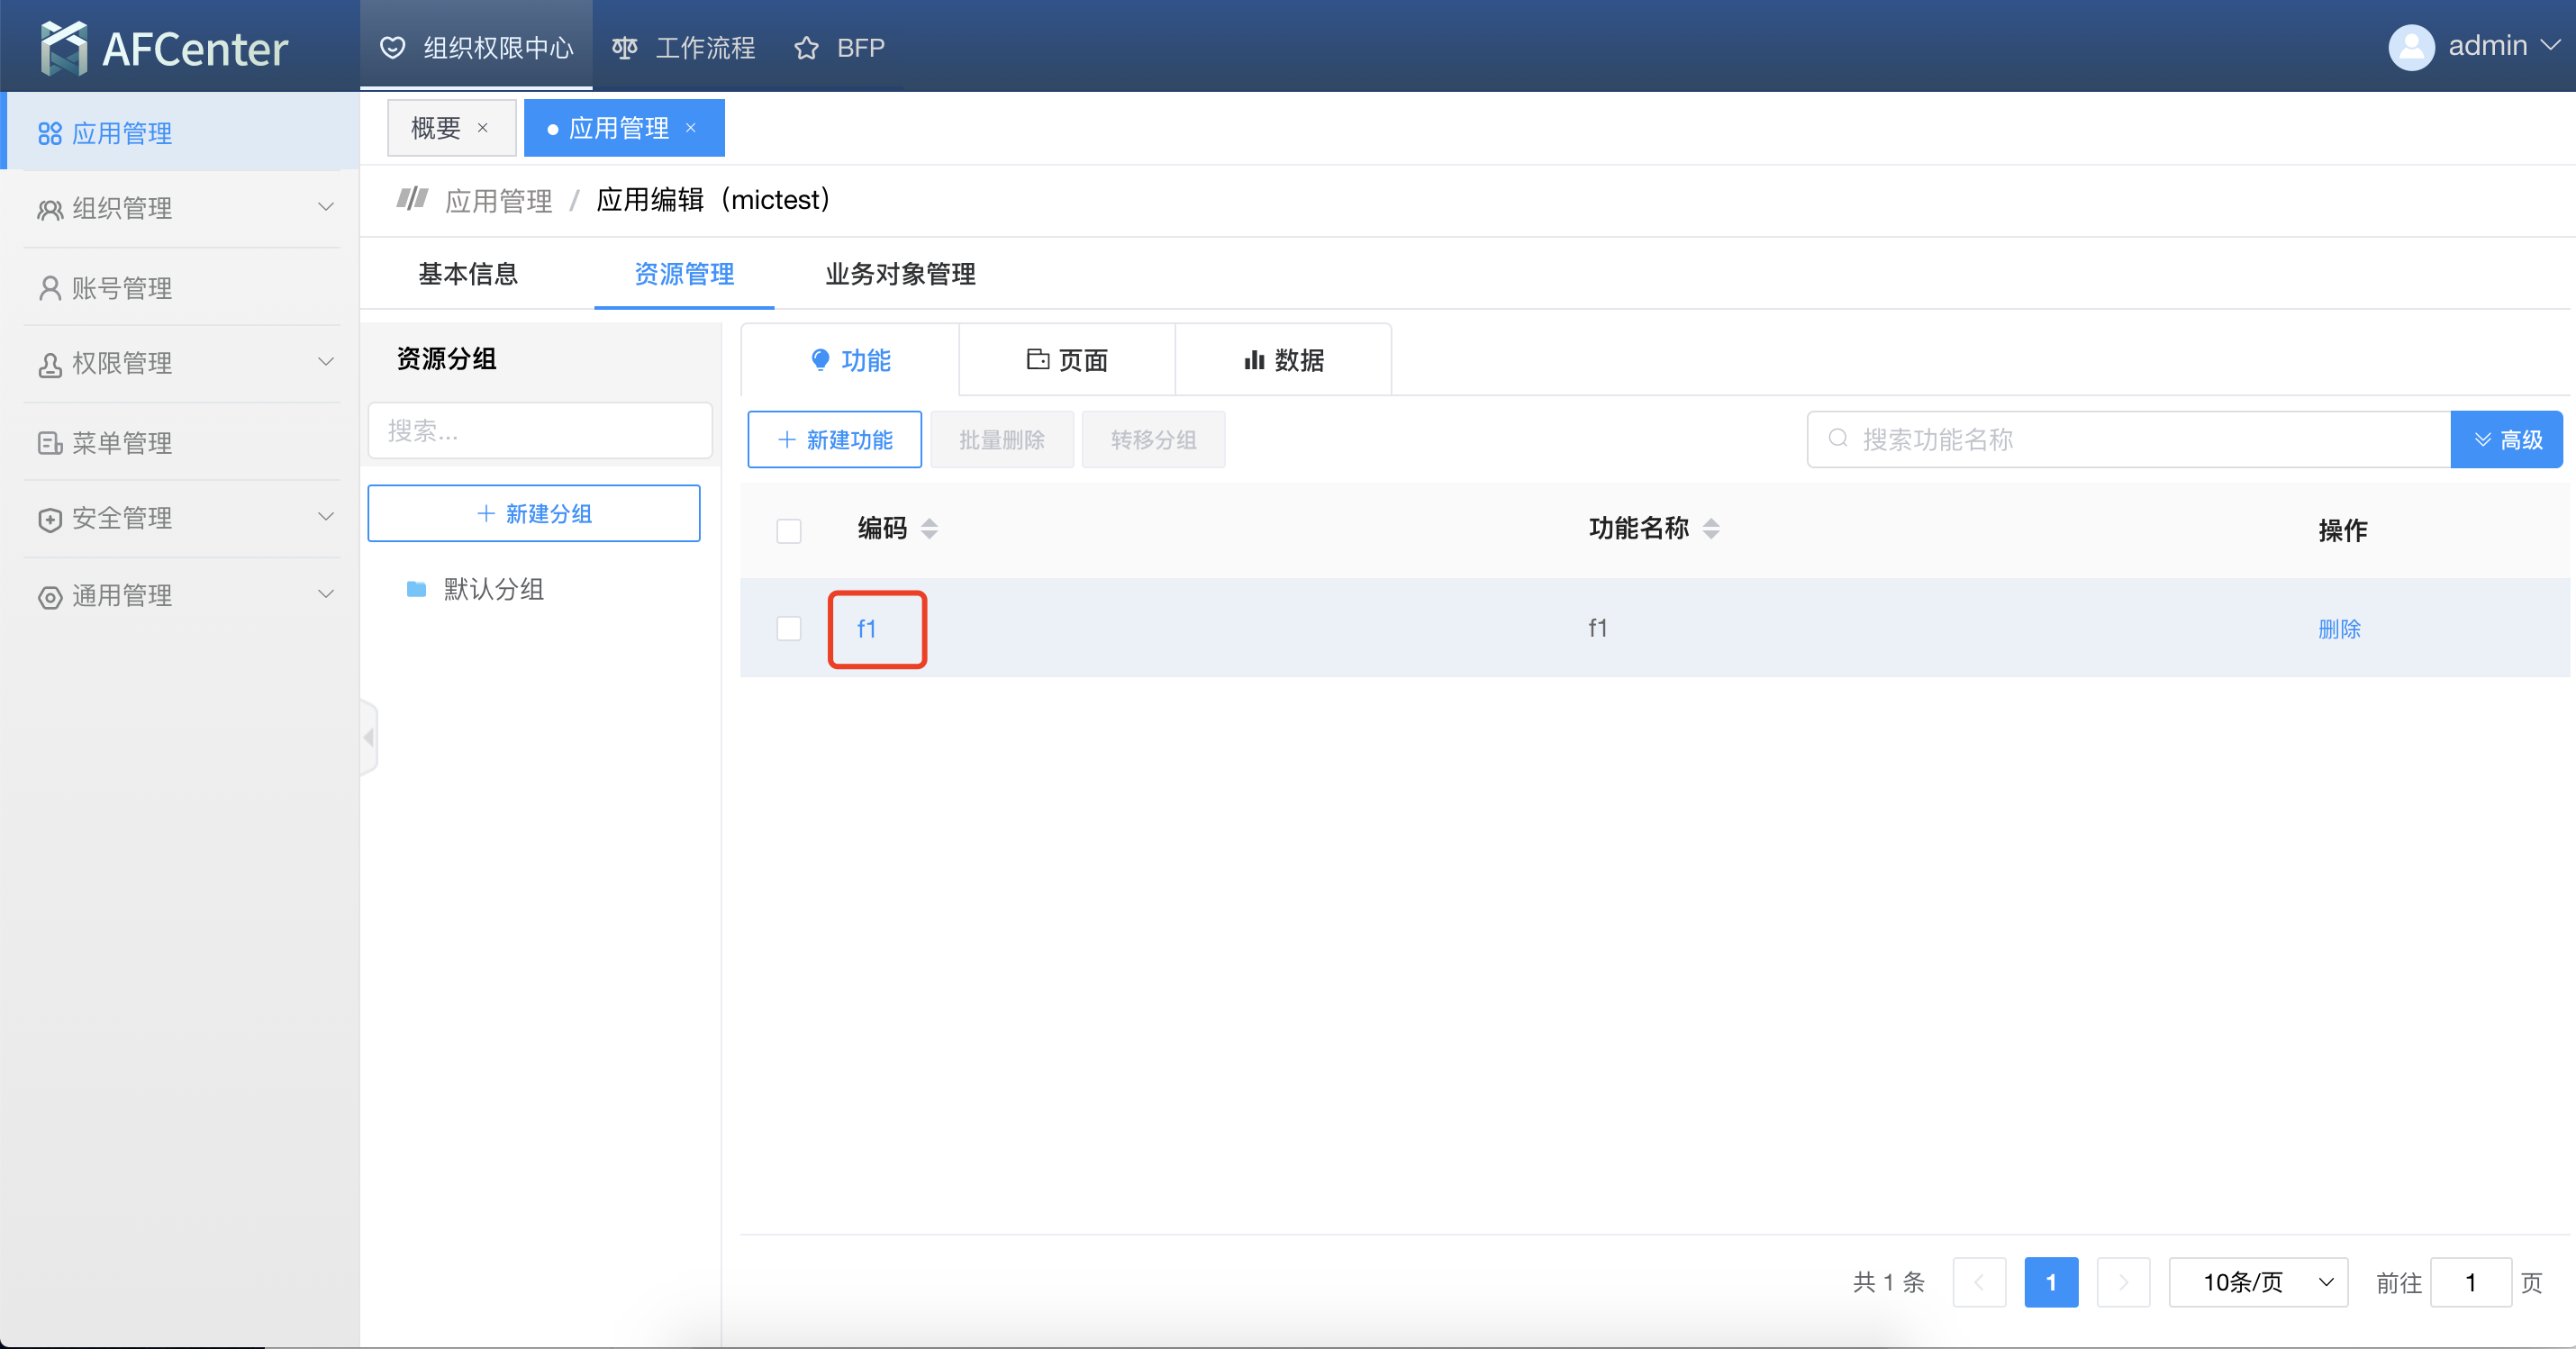Click the 应用管理 grid icon in sidebar
Image resolution: width=2576 pixels, height=1349 pixels.
coord(50,133)
